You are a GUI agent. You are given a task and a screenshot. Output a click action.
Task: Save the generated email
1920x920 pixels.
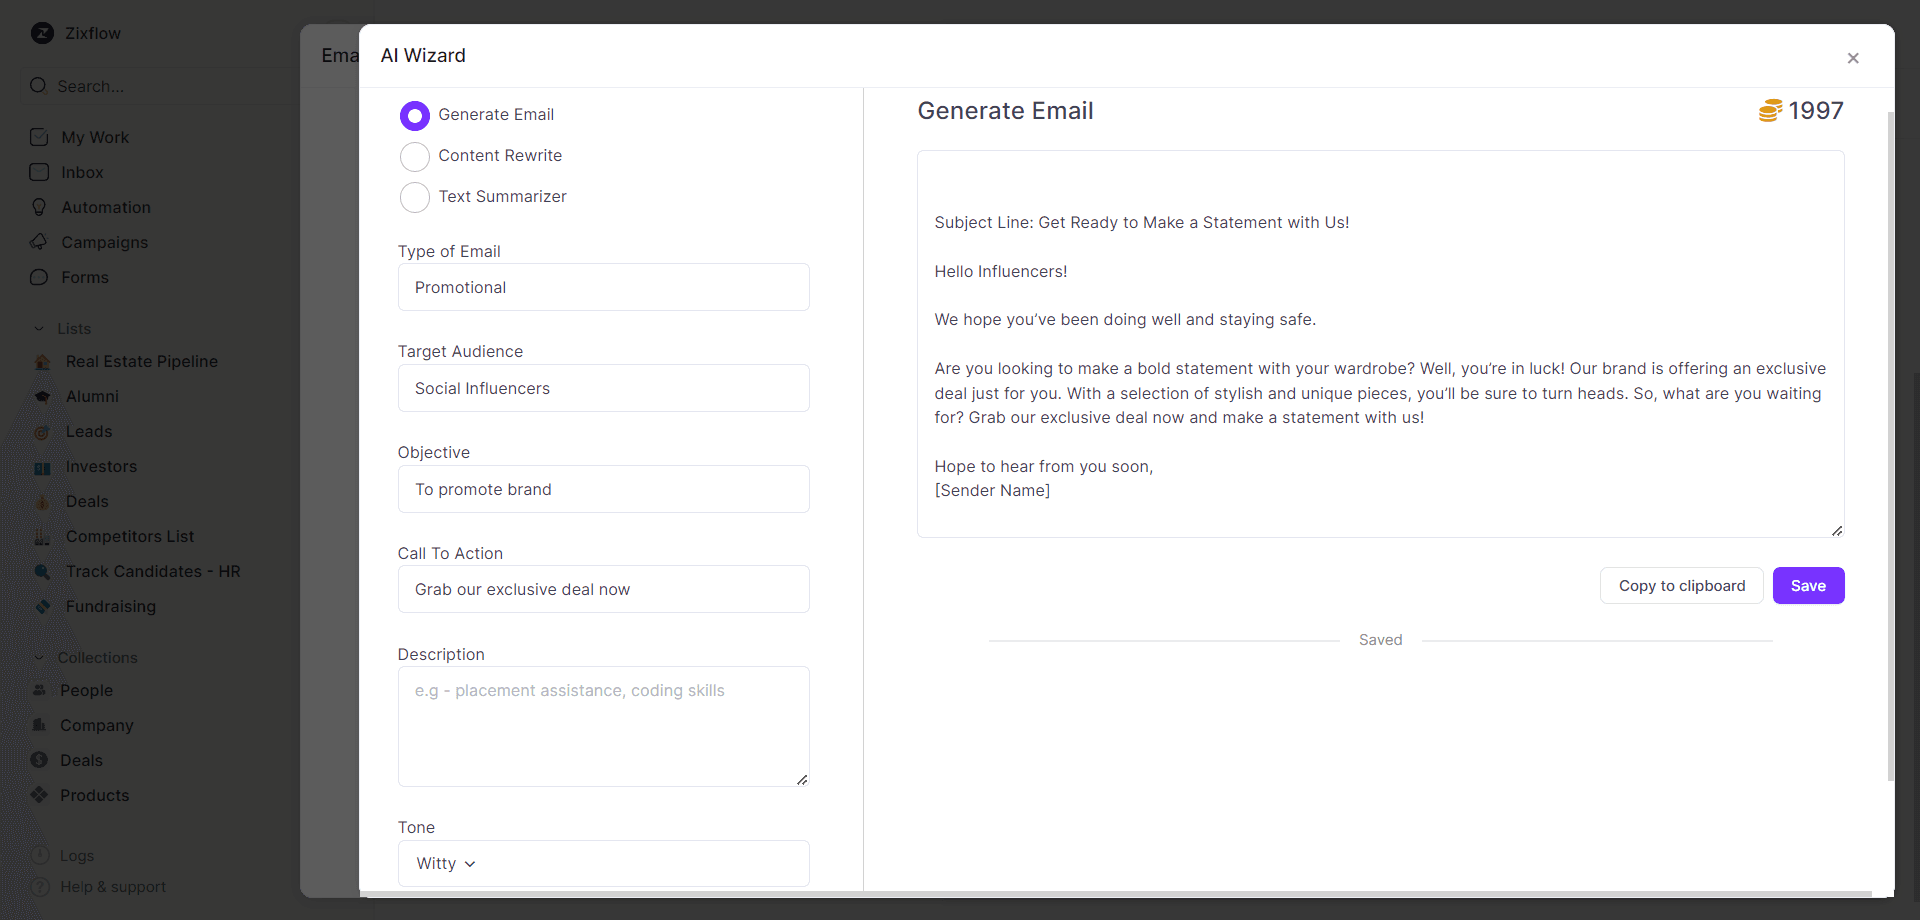click(1808, 585)
